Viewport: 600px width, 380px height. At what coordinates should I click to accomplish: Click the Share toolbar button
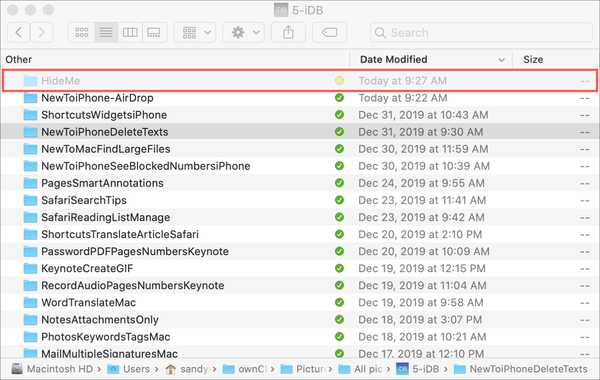(288, 33)
